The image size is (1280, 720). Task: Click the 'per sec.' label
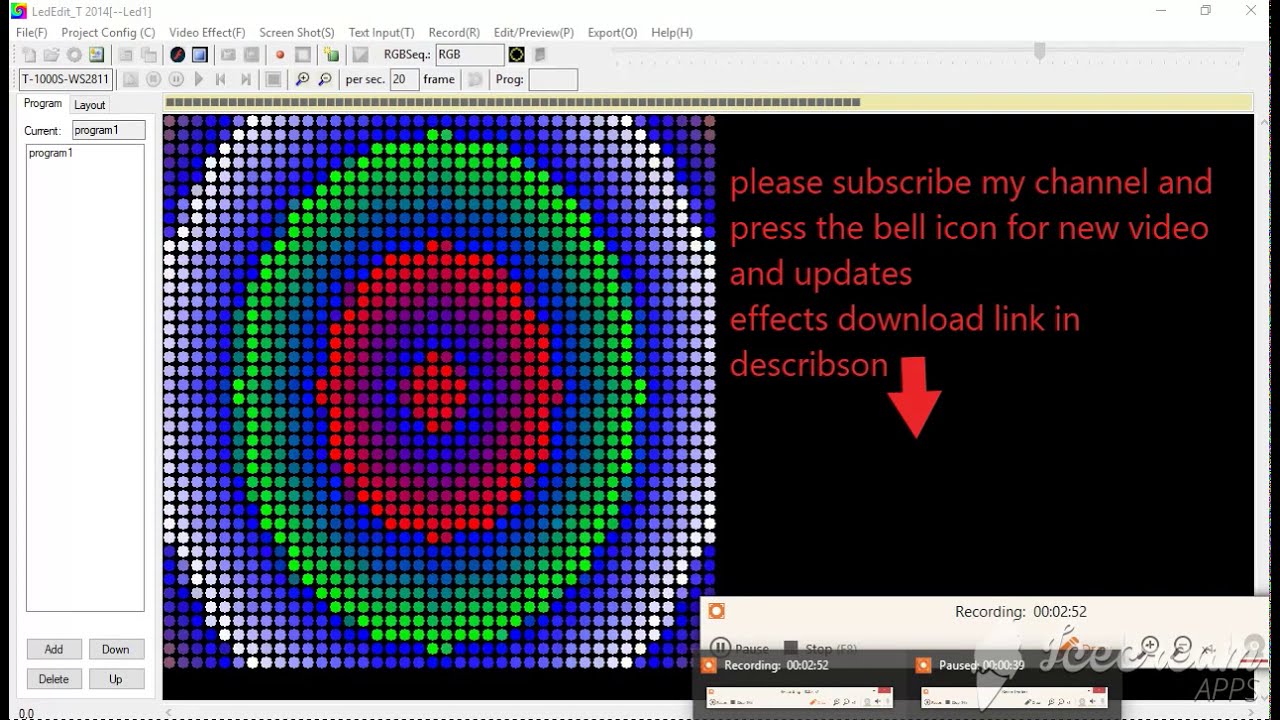coord(365,79)
